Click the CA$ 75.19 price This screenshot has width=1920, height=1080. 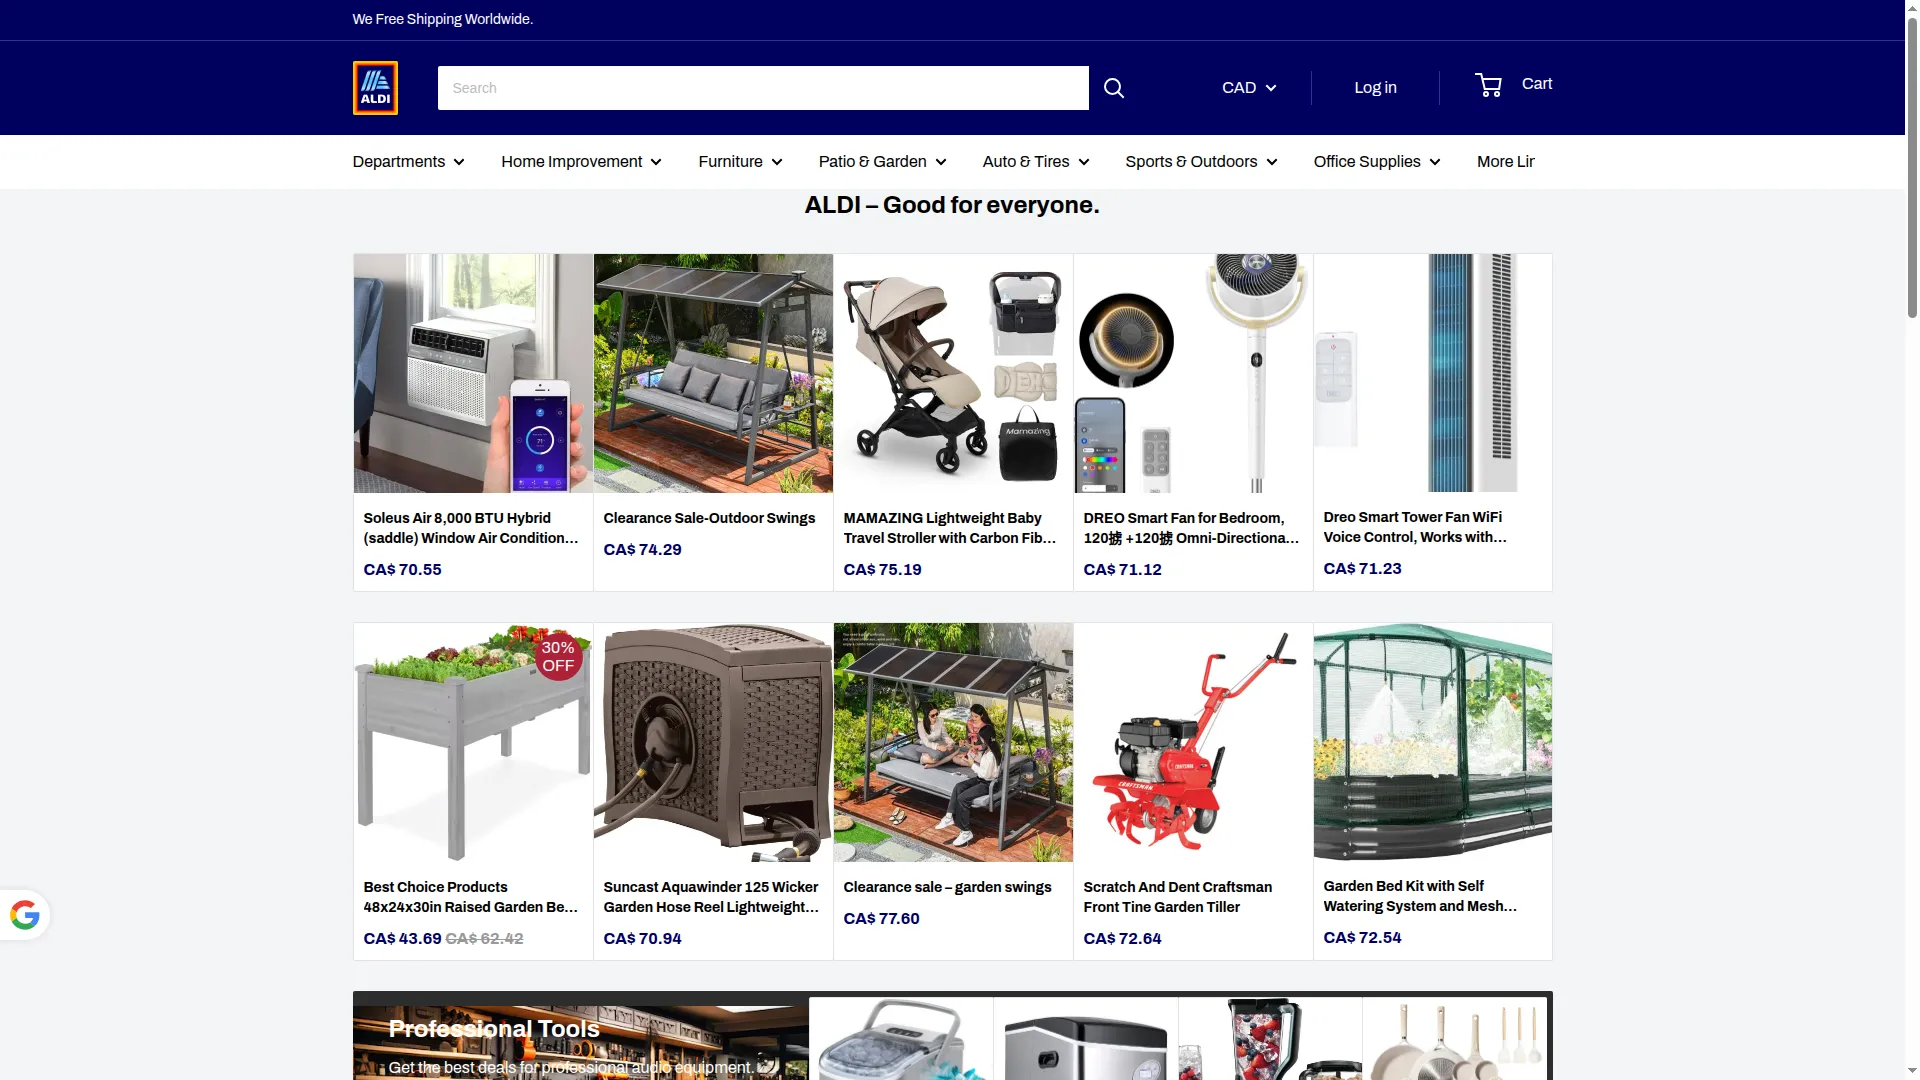(882, 570)
